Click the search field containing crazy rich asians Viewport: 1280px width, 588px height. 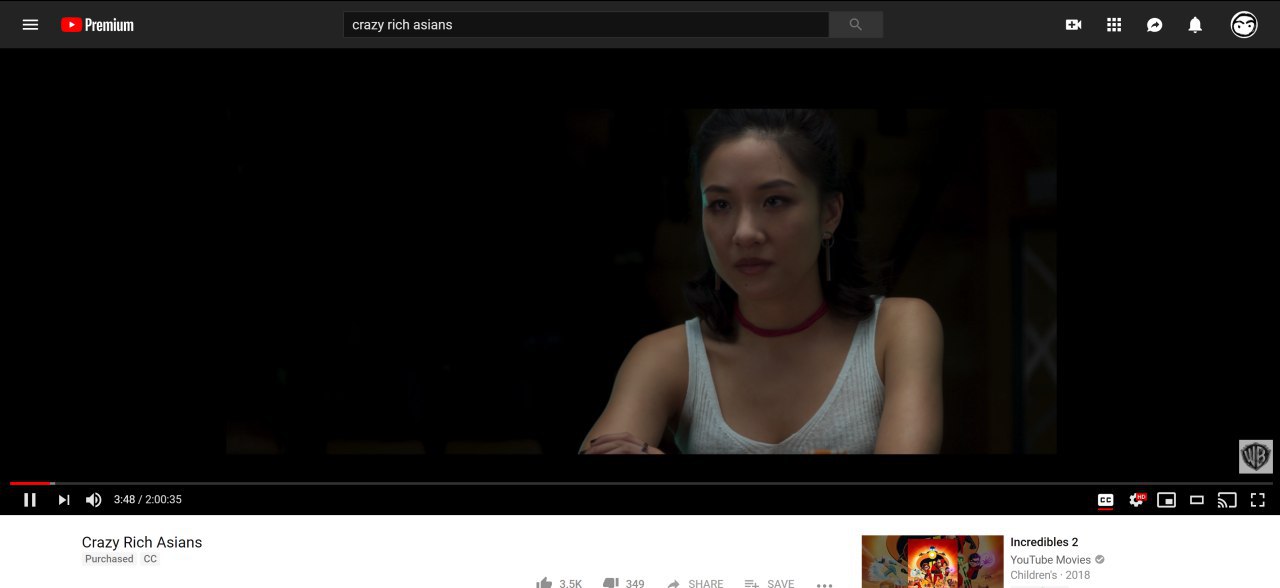point(586,25)
